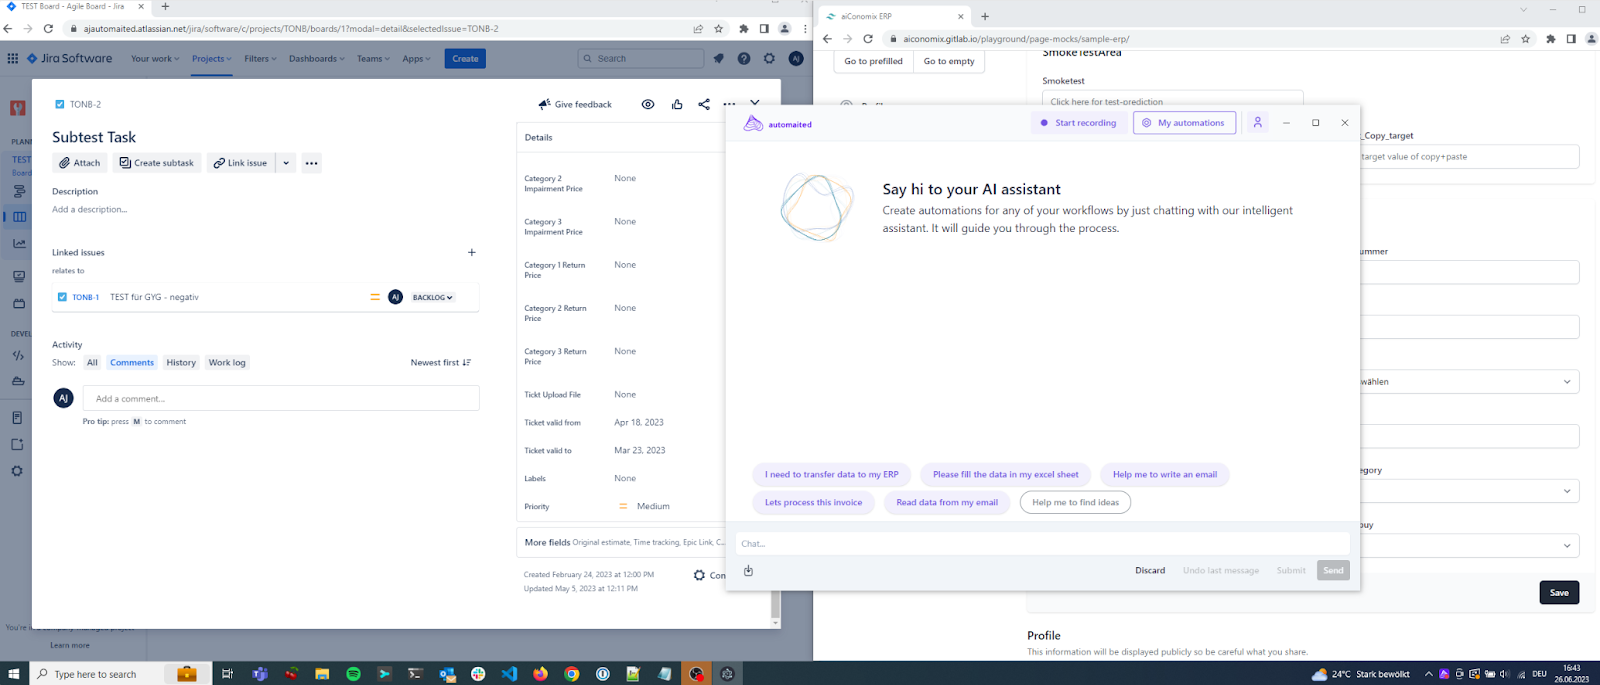
Task: Open My automations button
Action: [1184, 123]
